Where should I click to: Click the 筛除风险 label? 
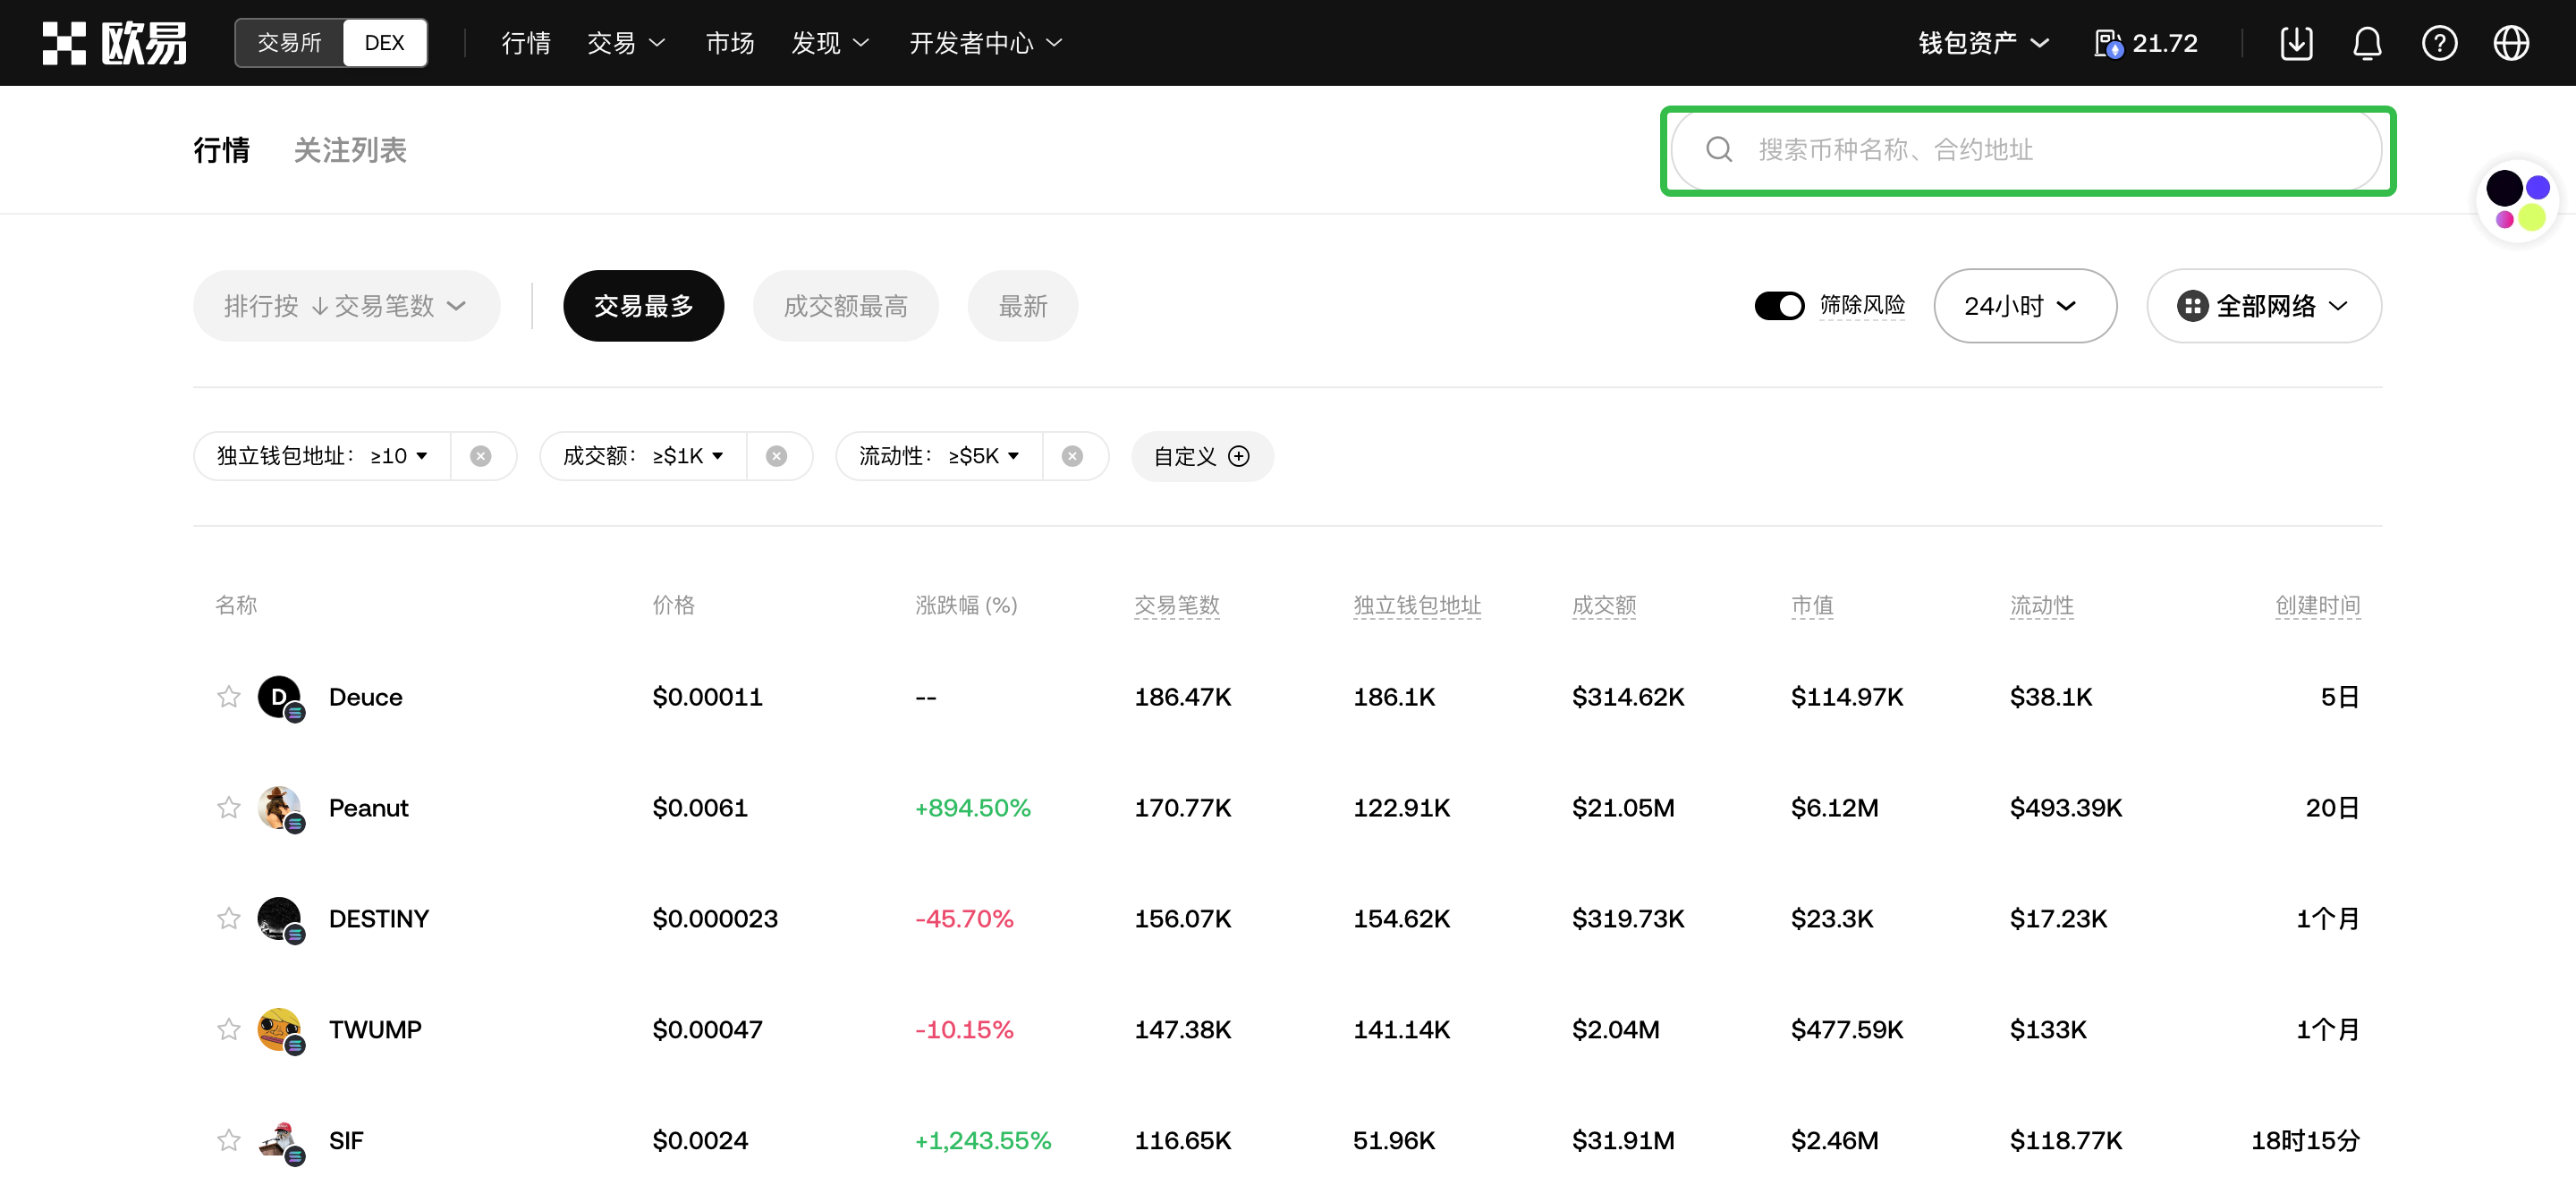point(1861,305)
